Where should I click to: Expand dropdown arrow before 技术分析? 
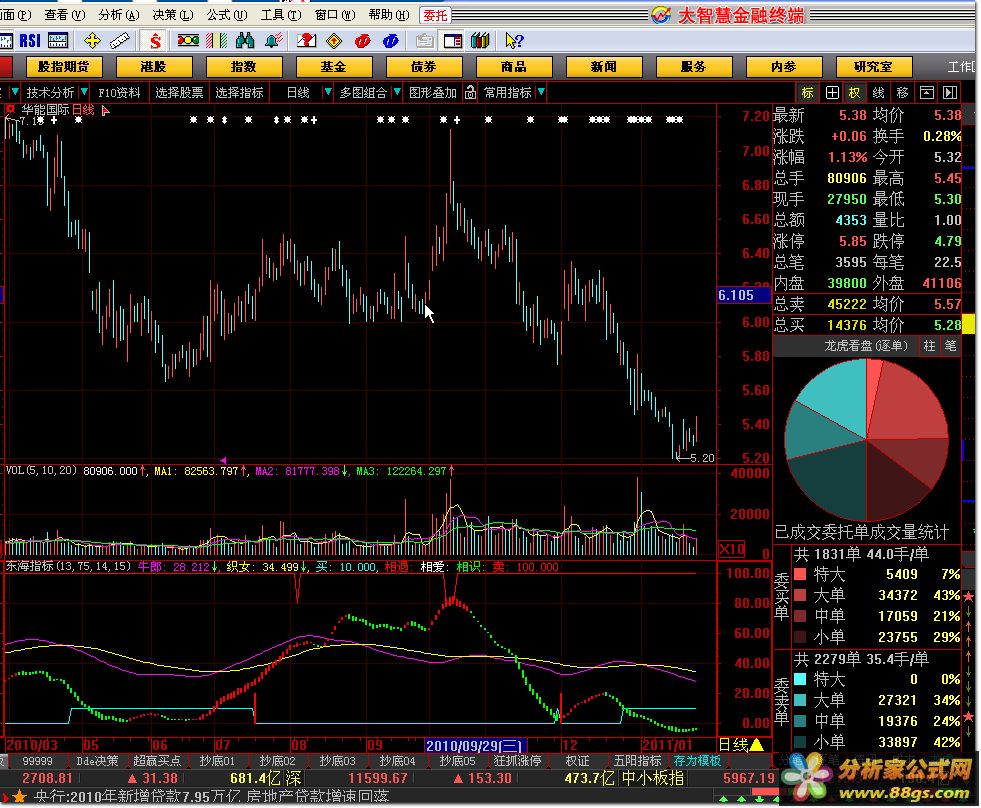coord(15,93)
